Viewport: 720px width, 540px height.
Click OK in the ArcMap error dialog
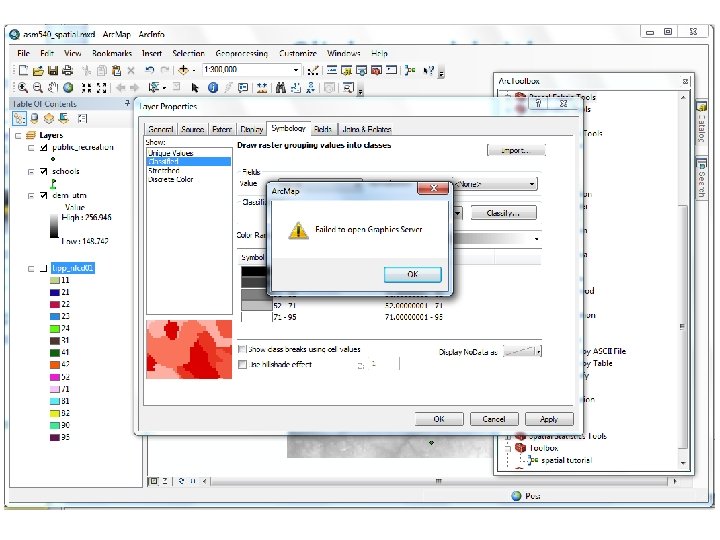click(x=412, y=274)
